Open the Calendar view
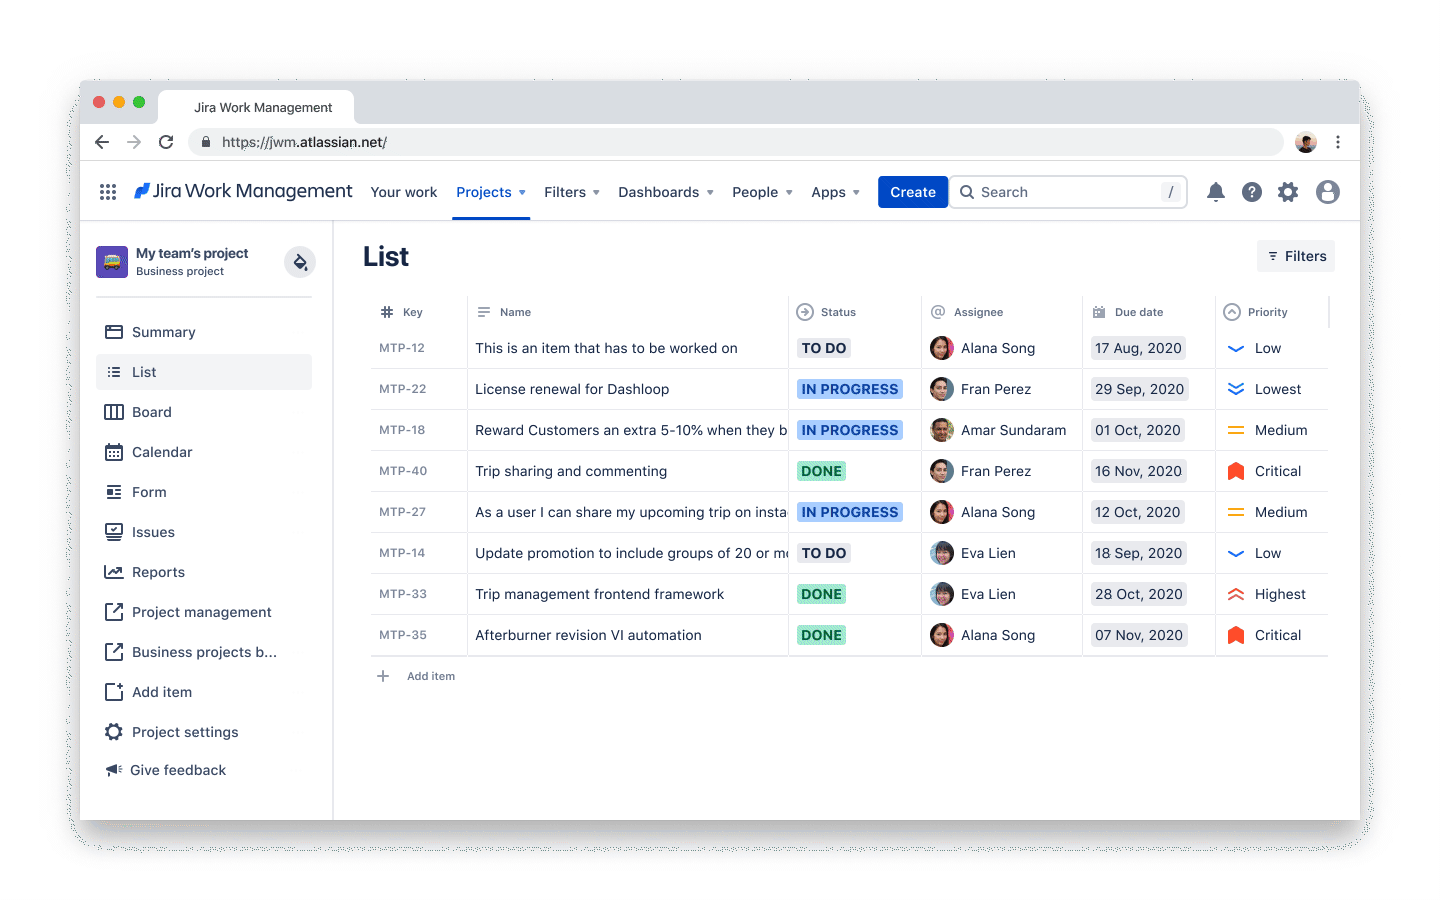The width and height of the screenshot is (1440, 900). pyautogui.click(x=204, y=452)
